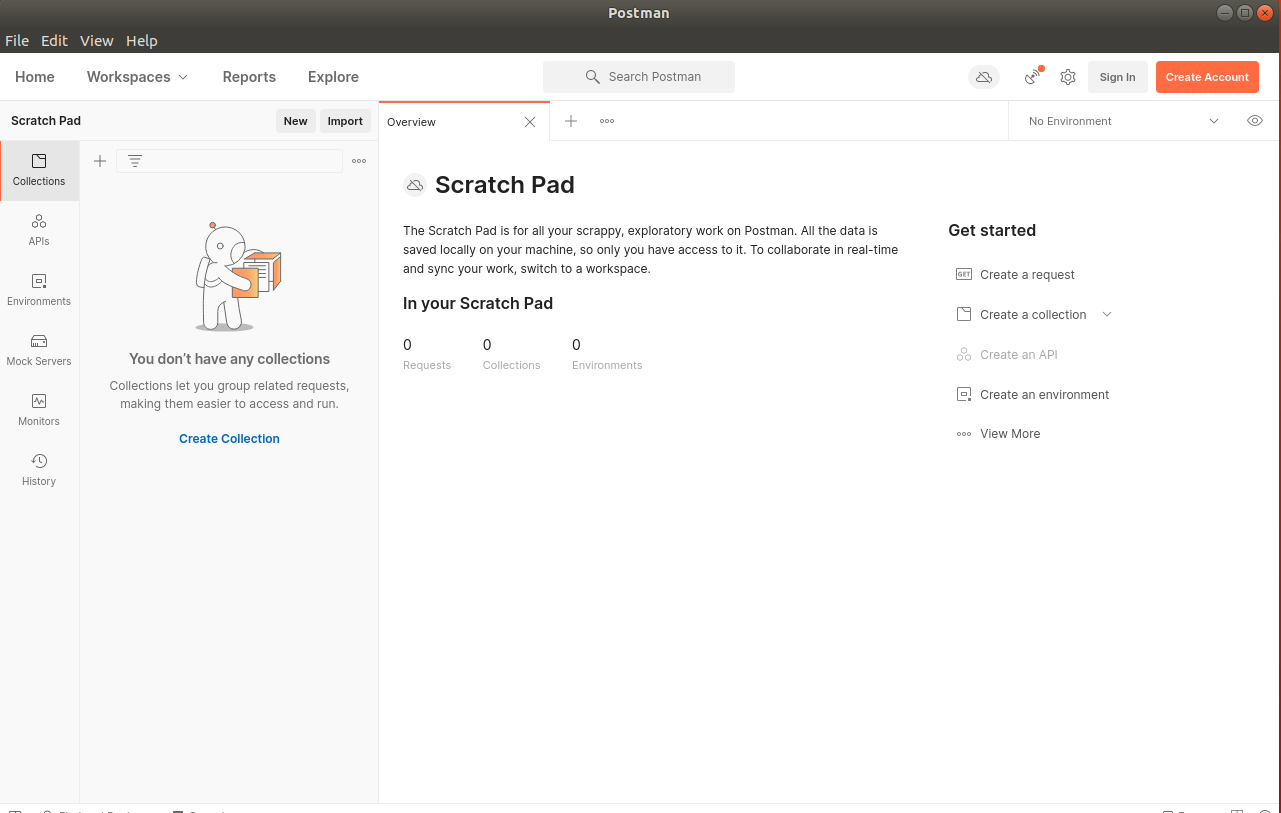Open the Help menu
Viewport: 1281px width, 813px height.
coord(142,41)
